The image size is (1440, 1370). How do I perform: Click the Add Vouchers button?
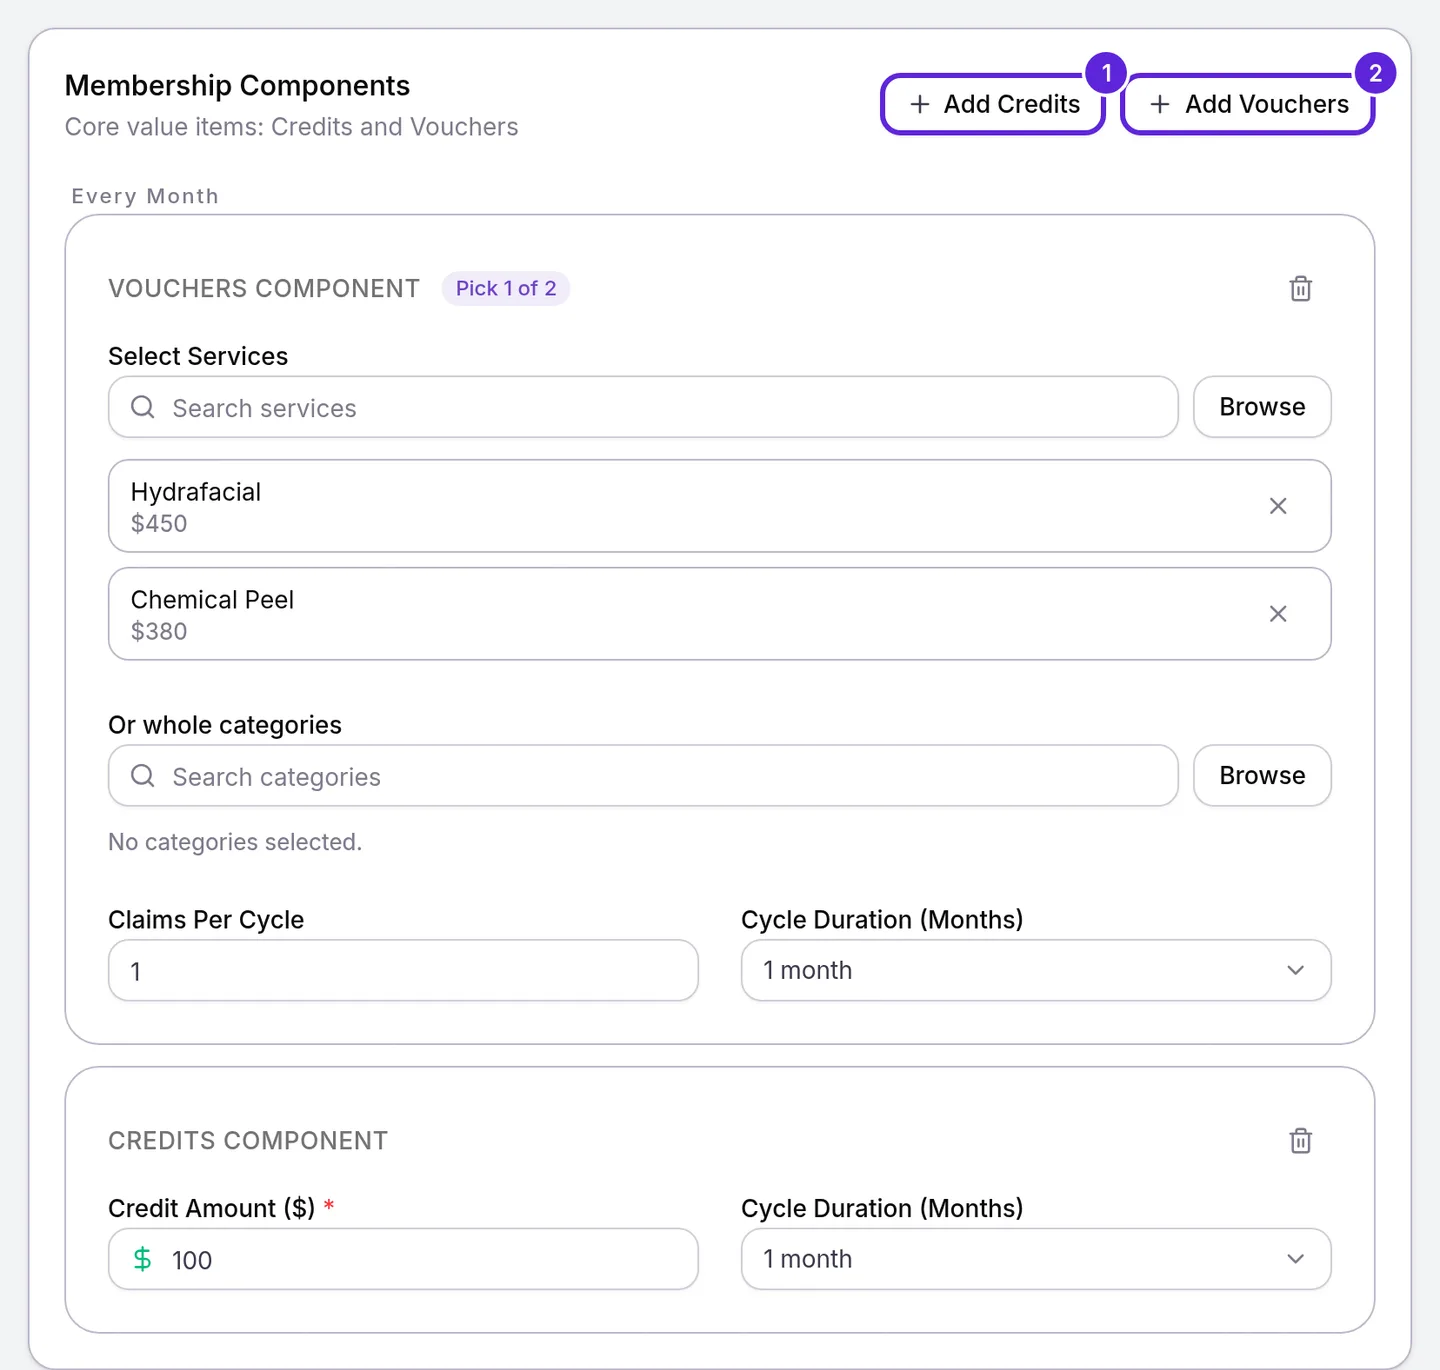tap(1248, 104)
